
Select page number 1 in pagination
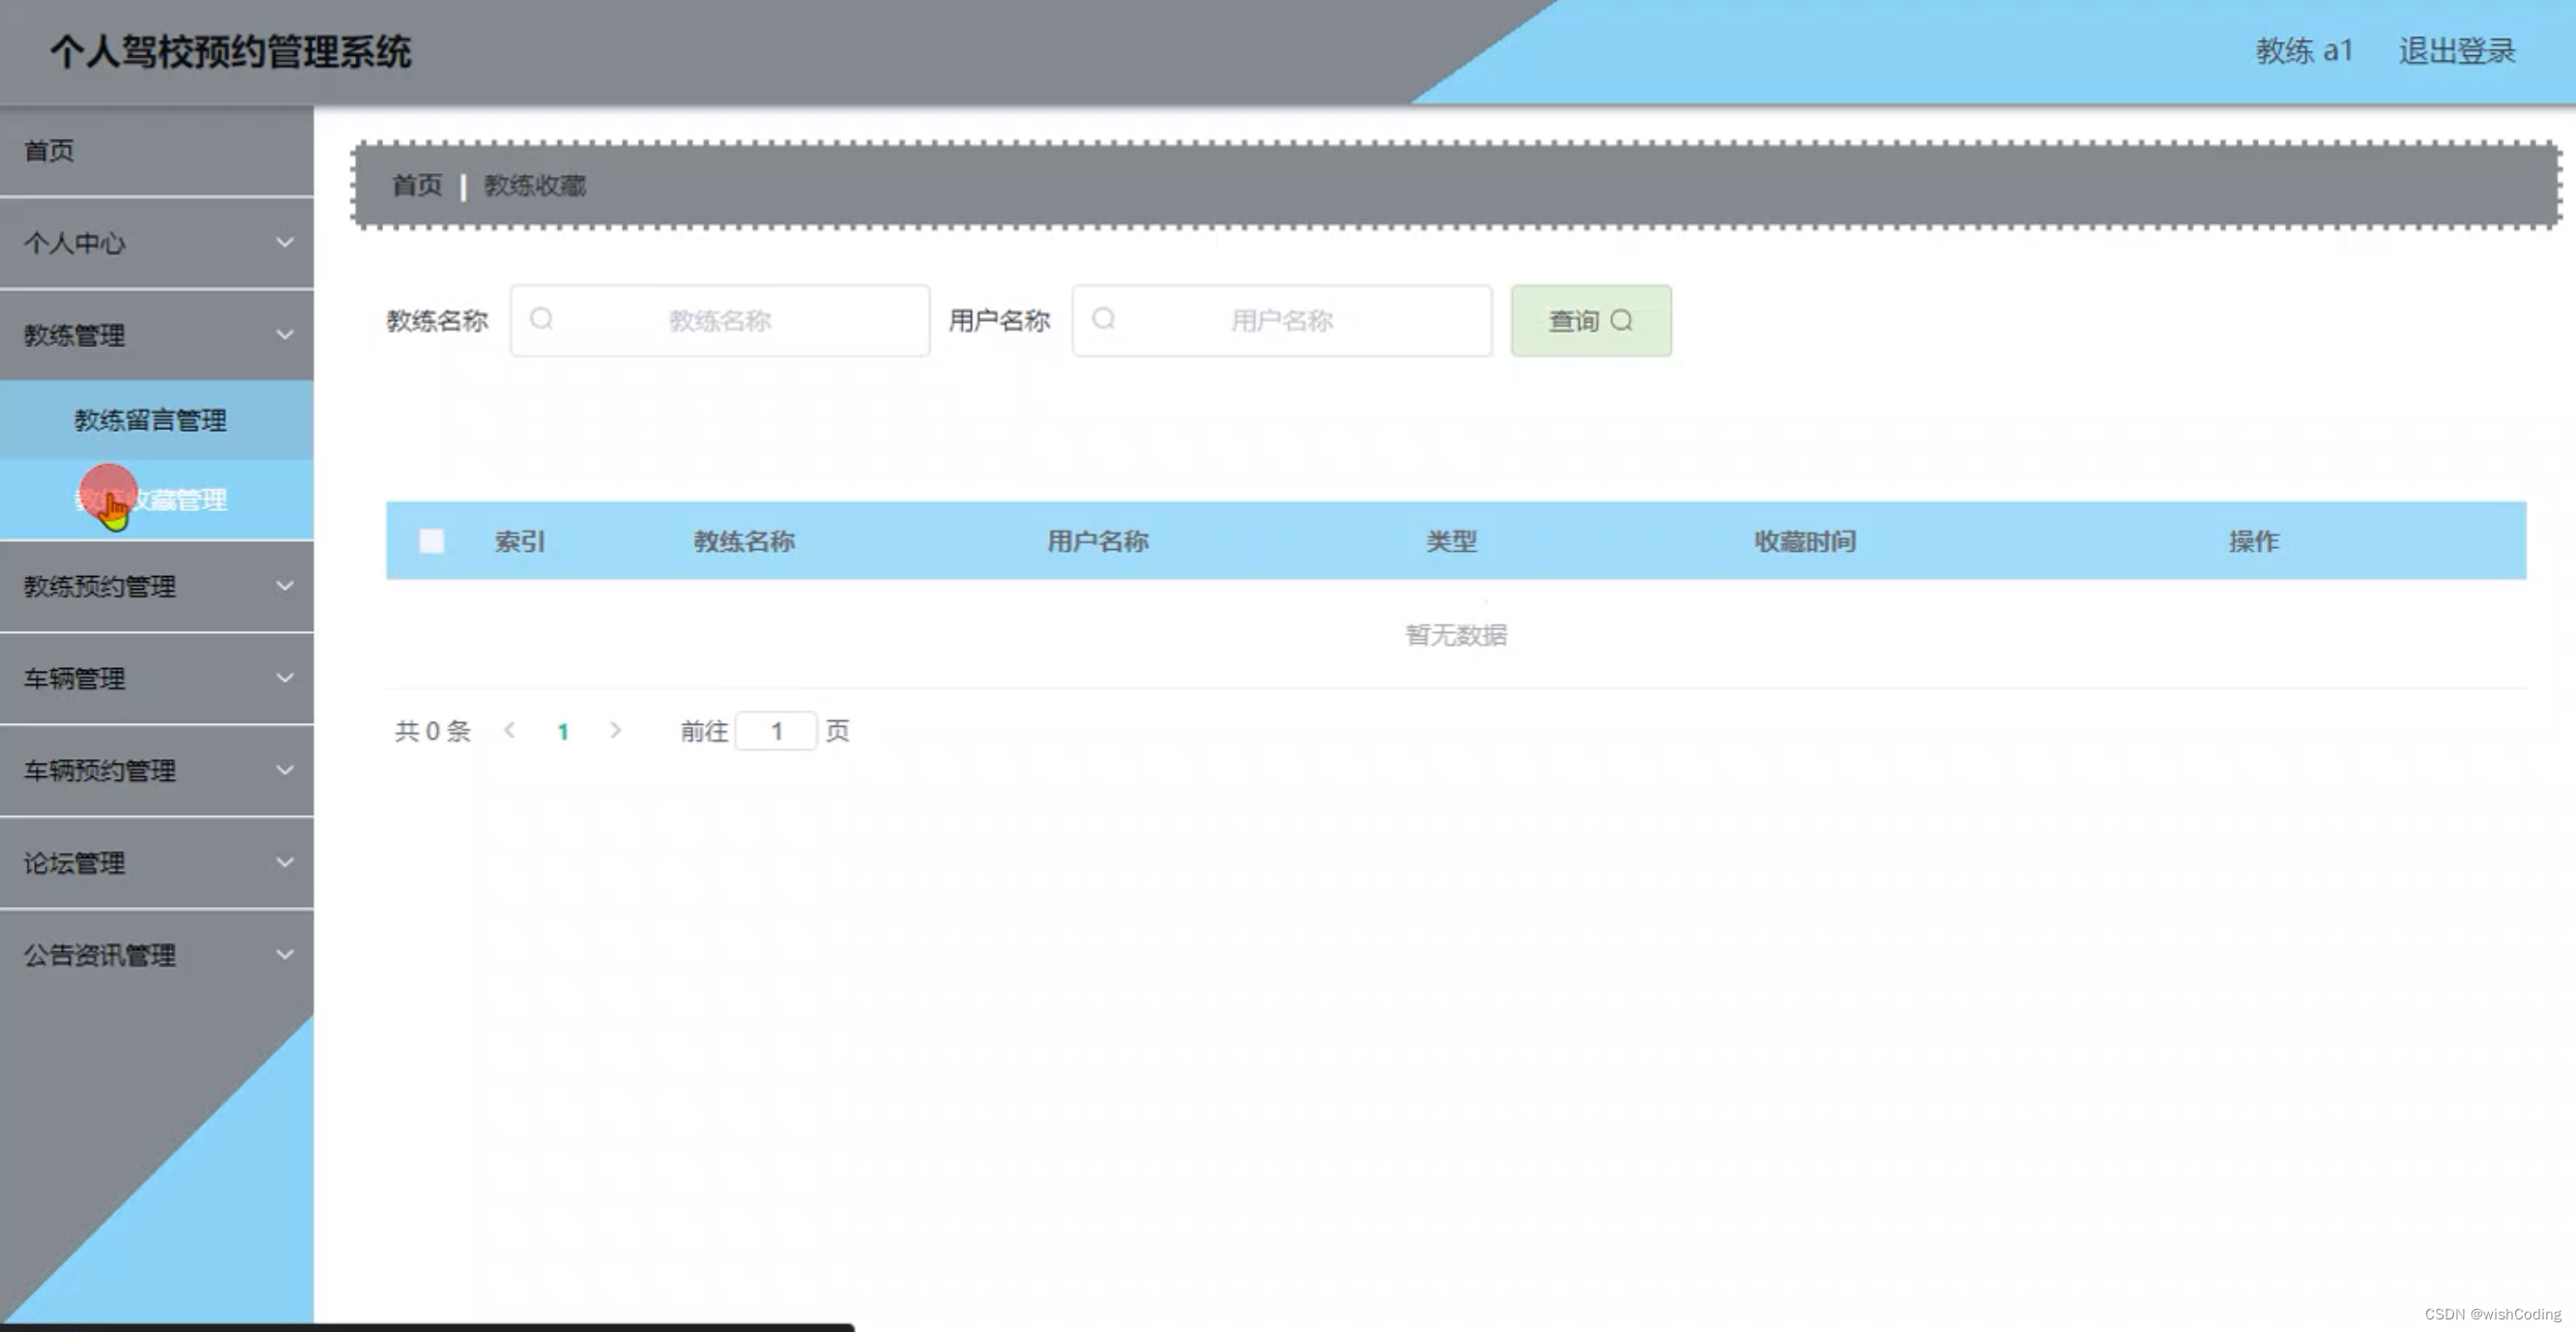click(x=563, y=731)
